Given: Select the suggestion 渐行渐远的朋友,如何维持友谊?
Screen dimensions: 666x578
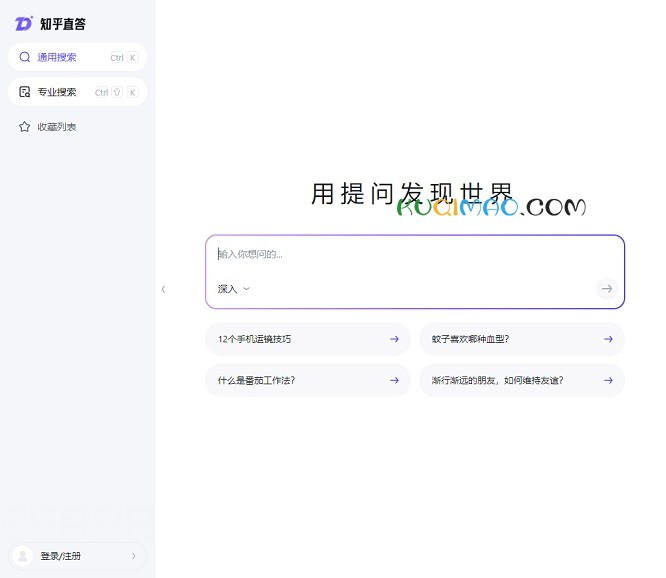Looking at the screenshot, I should (x=522, y=380).
